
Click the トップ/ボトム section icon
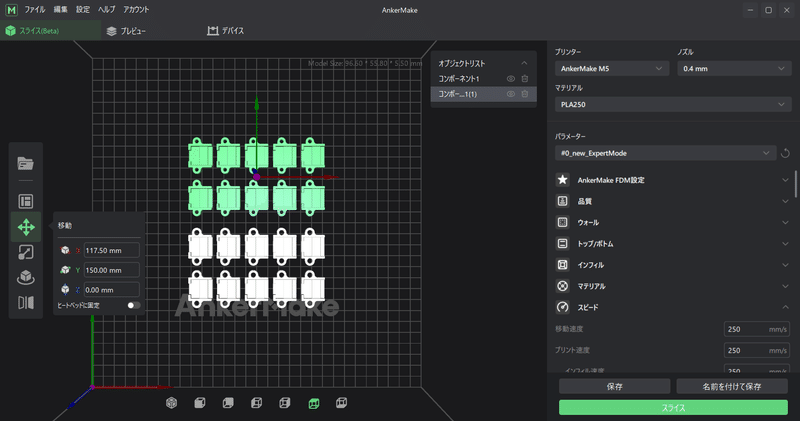[562, 243]
